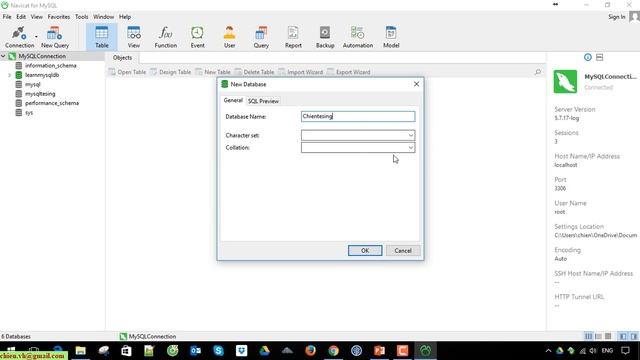Viewport: 640px width, 360px height.
Task: Open the Event toolbar icon
Action: click(x=198, y=37)
